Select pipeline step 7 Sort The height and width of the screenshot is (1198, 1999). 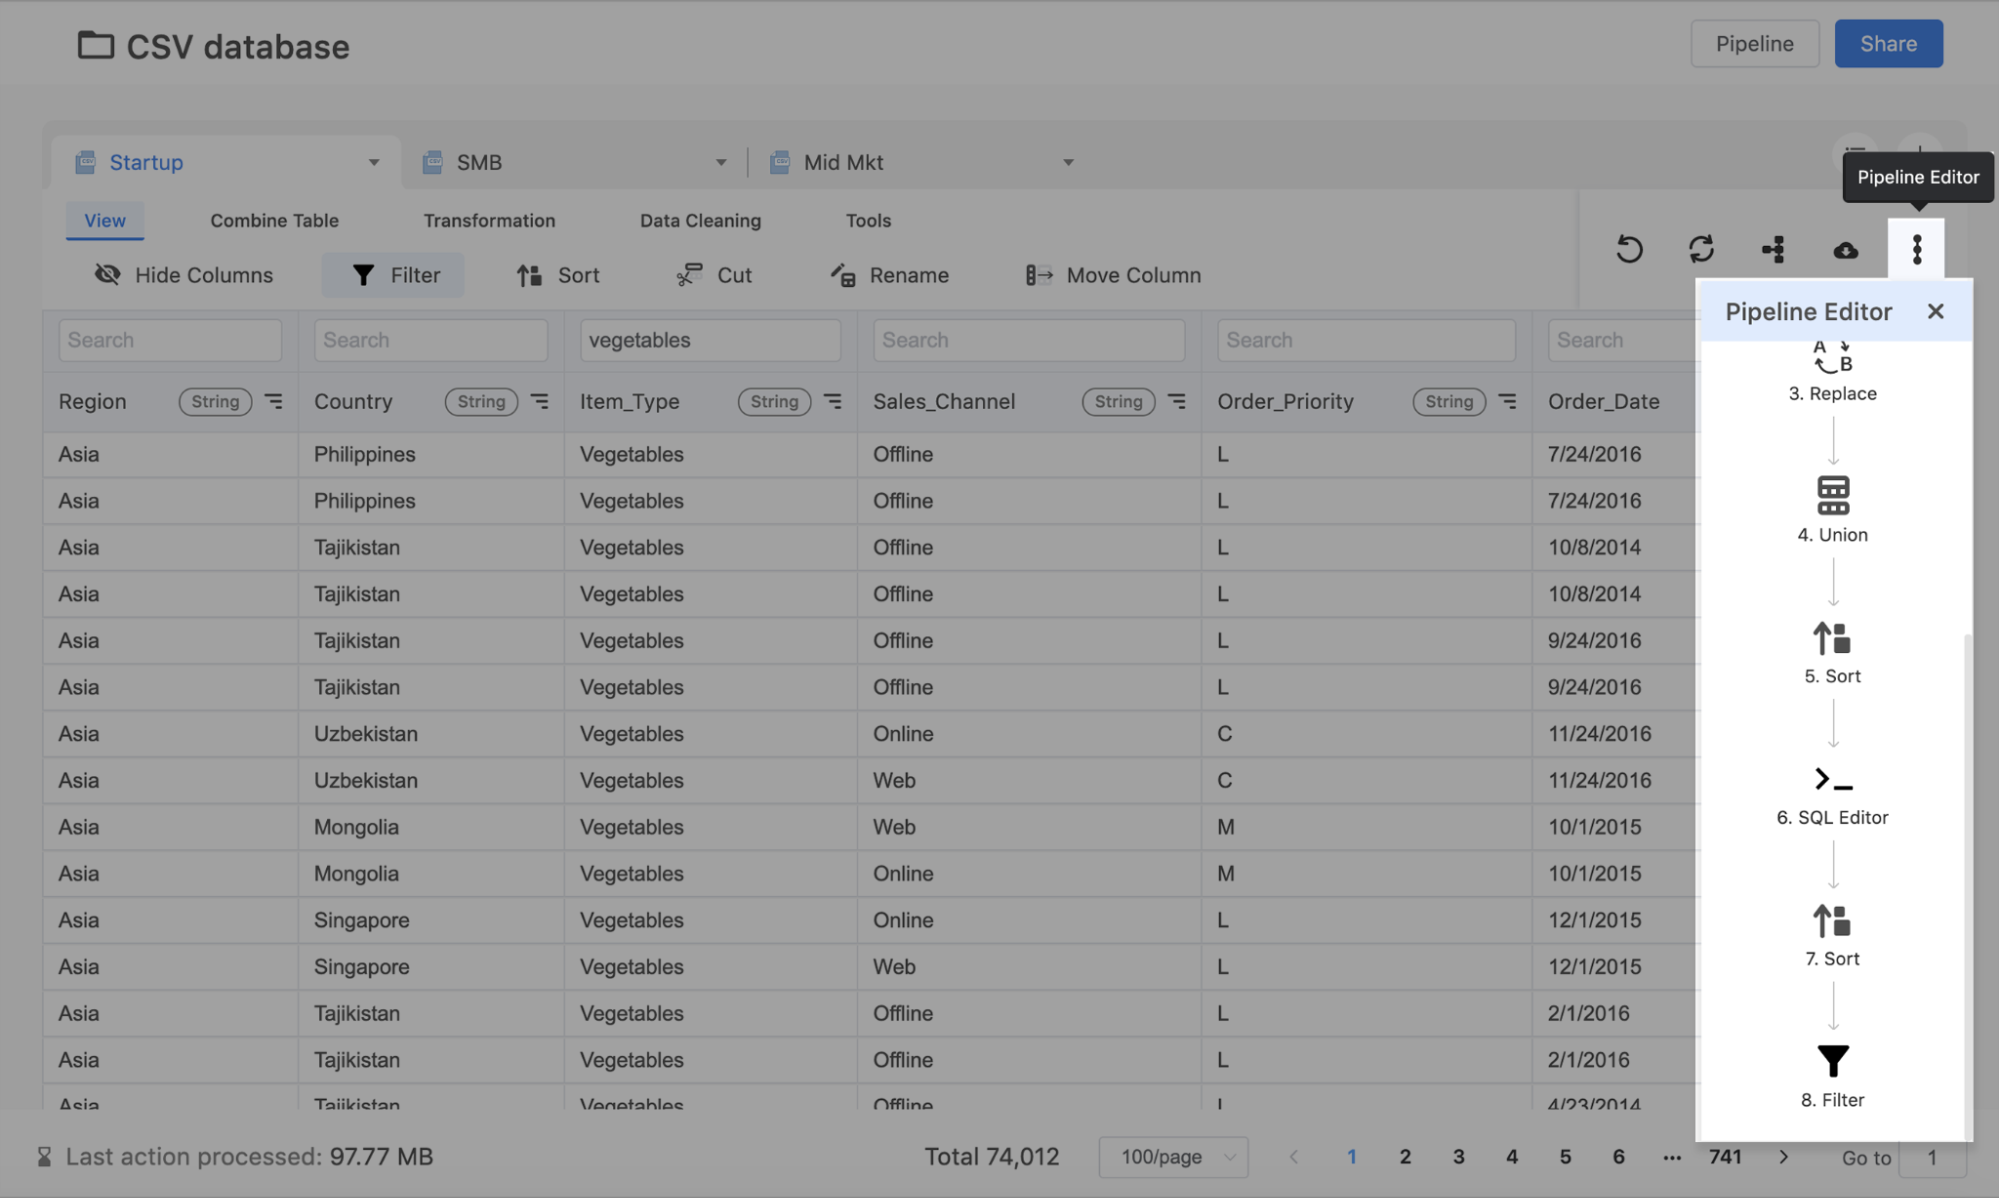[x=1832, y=935]
